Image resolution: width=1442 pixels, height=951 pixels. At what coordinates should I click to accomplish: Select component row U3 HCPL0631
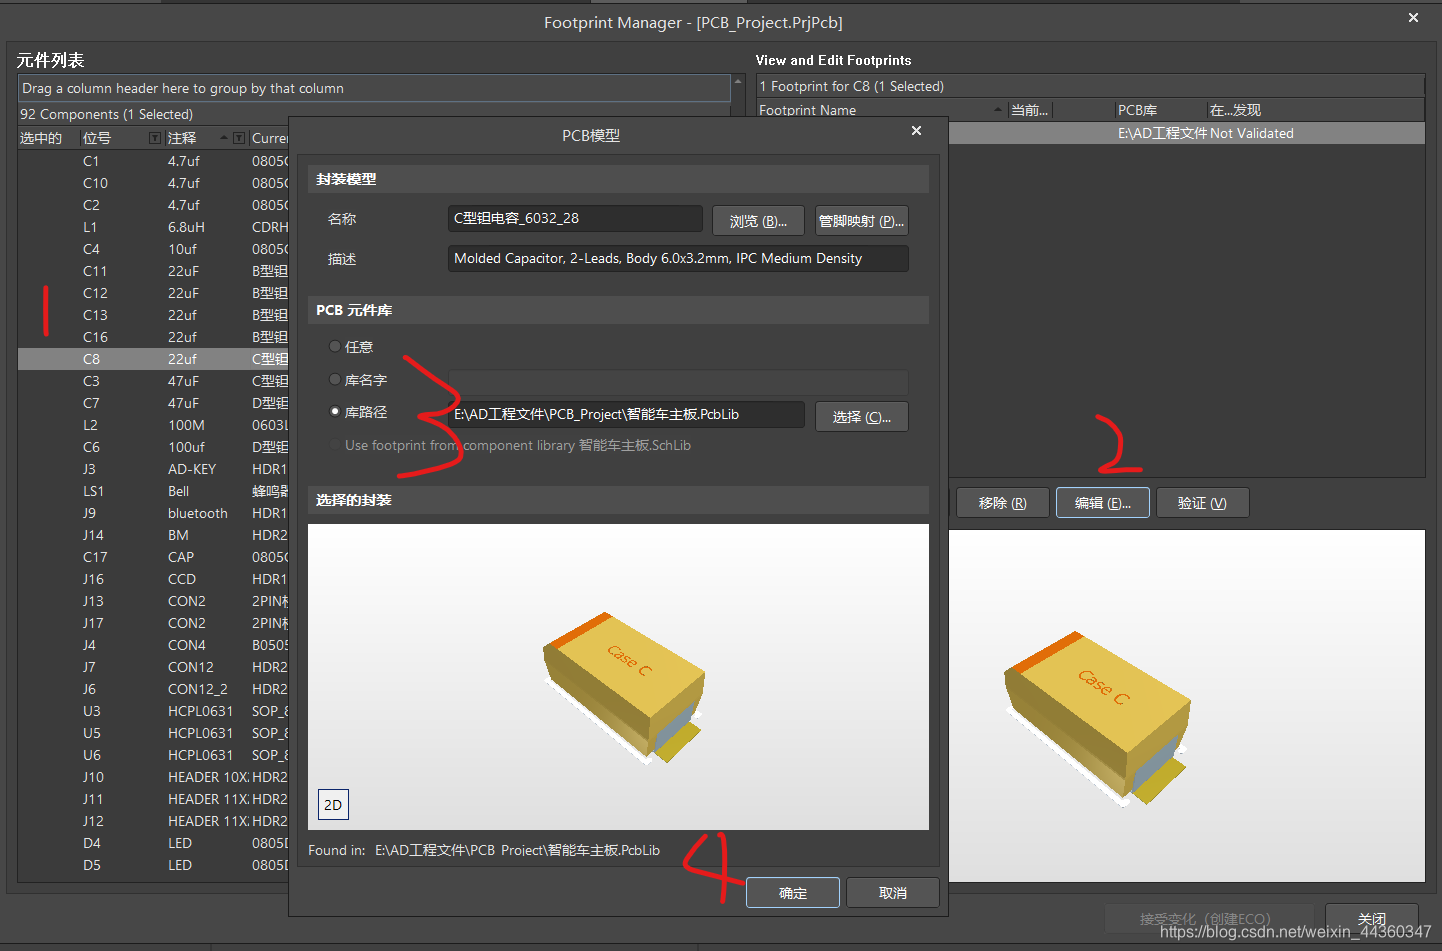pos(153,711)
